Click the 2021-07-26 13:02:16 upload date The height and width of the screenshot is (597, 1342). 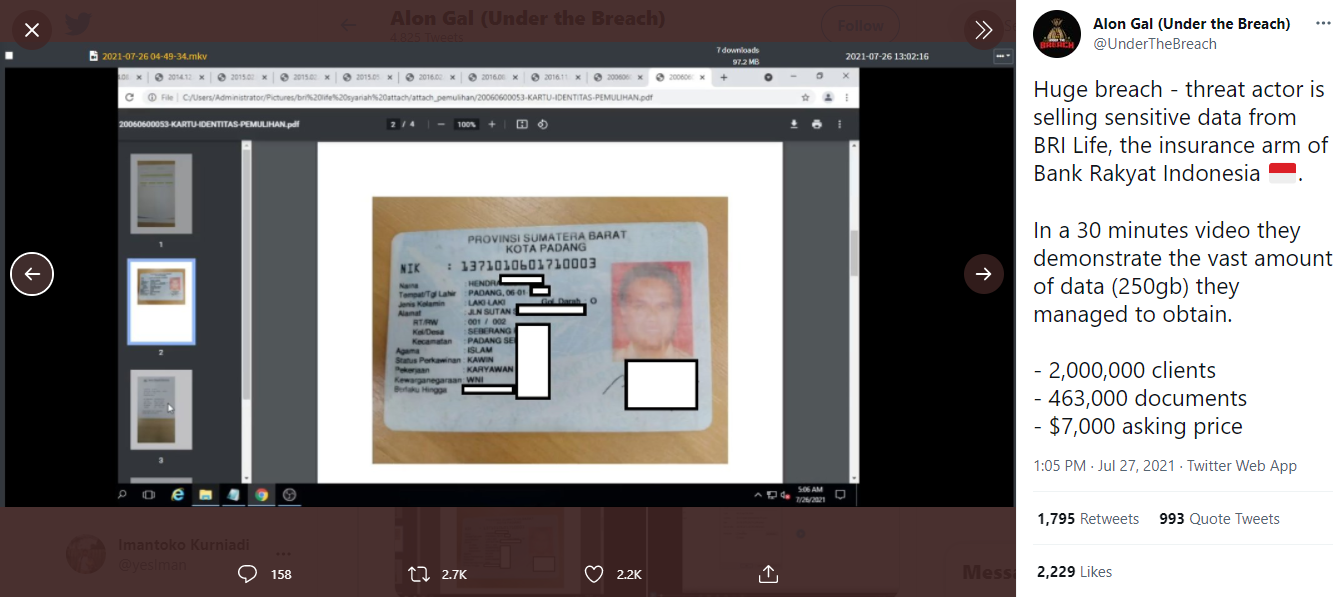[887, 56]
